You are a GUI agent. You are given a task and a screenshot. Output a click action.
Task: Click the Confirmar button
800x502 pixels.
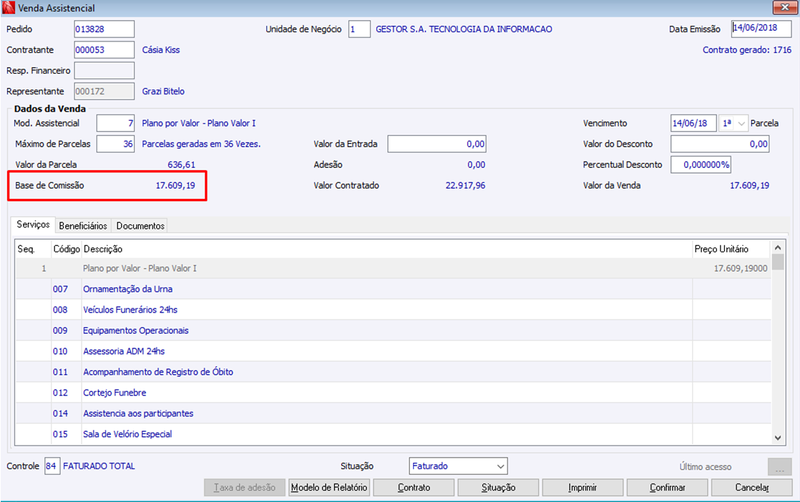click(x=667, y=487)
